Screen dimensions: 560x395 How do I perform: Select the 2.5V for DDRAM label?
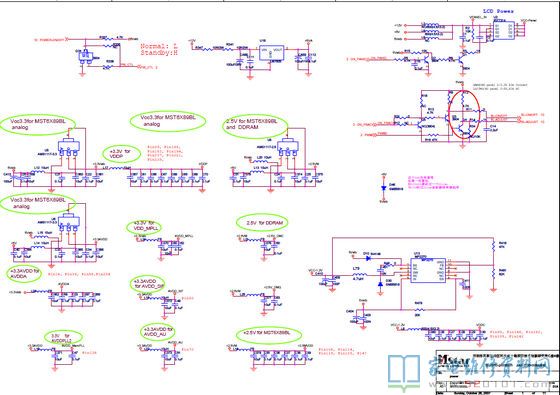[x=262, y=222]
